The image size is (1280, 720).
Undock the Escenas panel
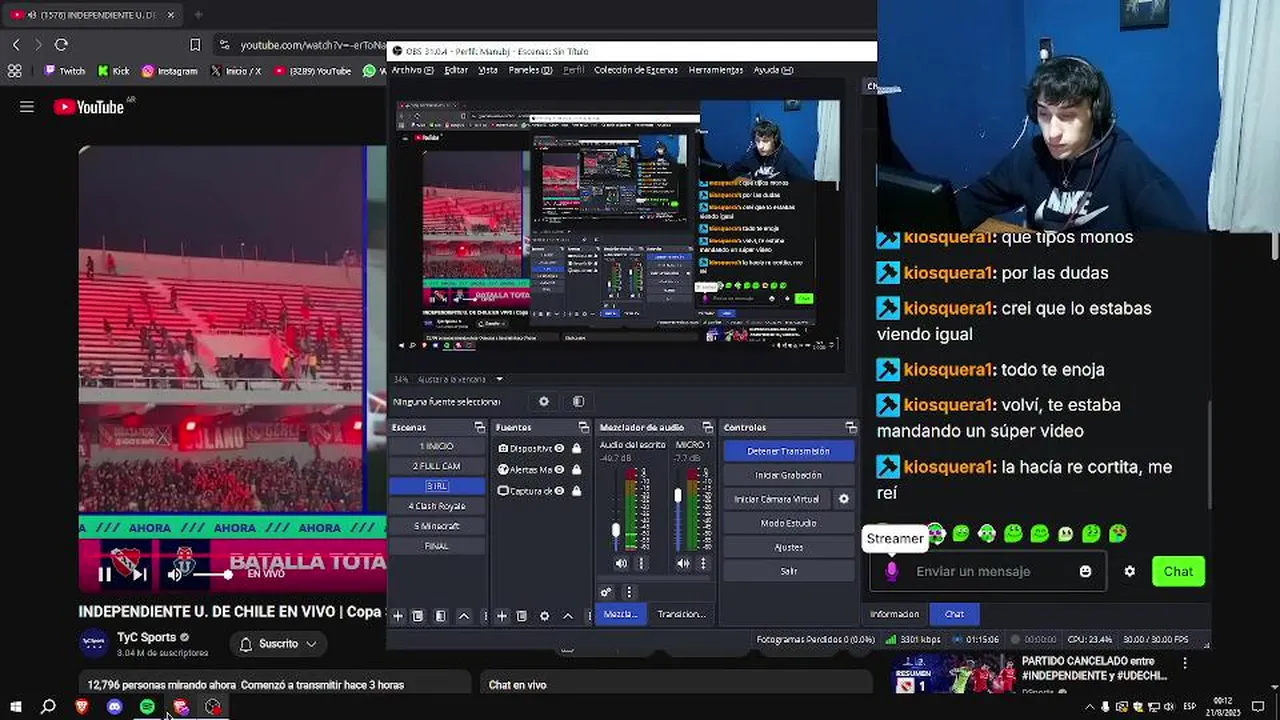[x=479, y=427]
